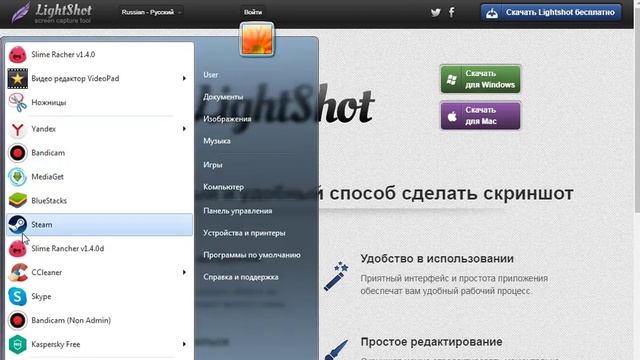Open Программы по умолчанию in Start menu

252,255
